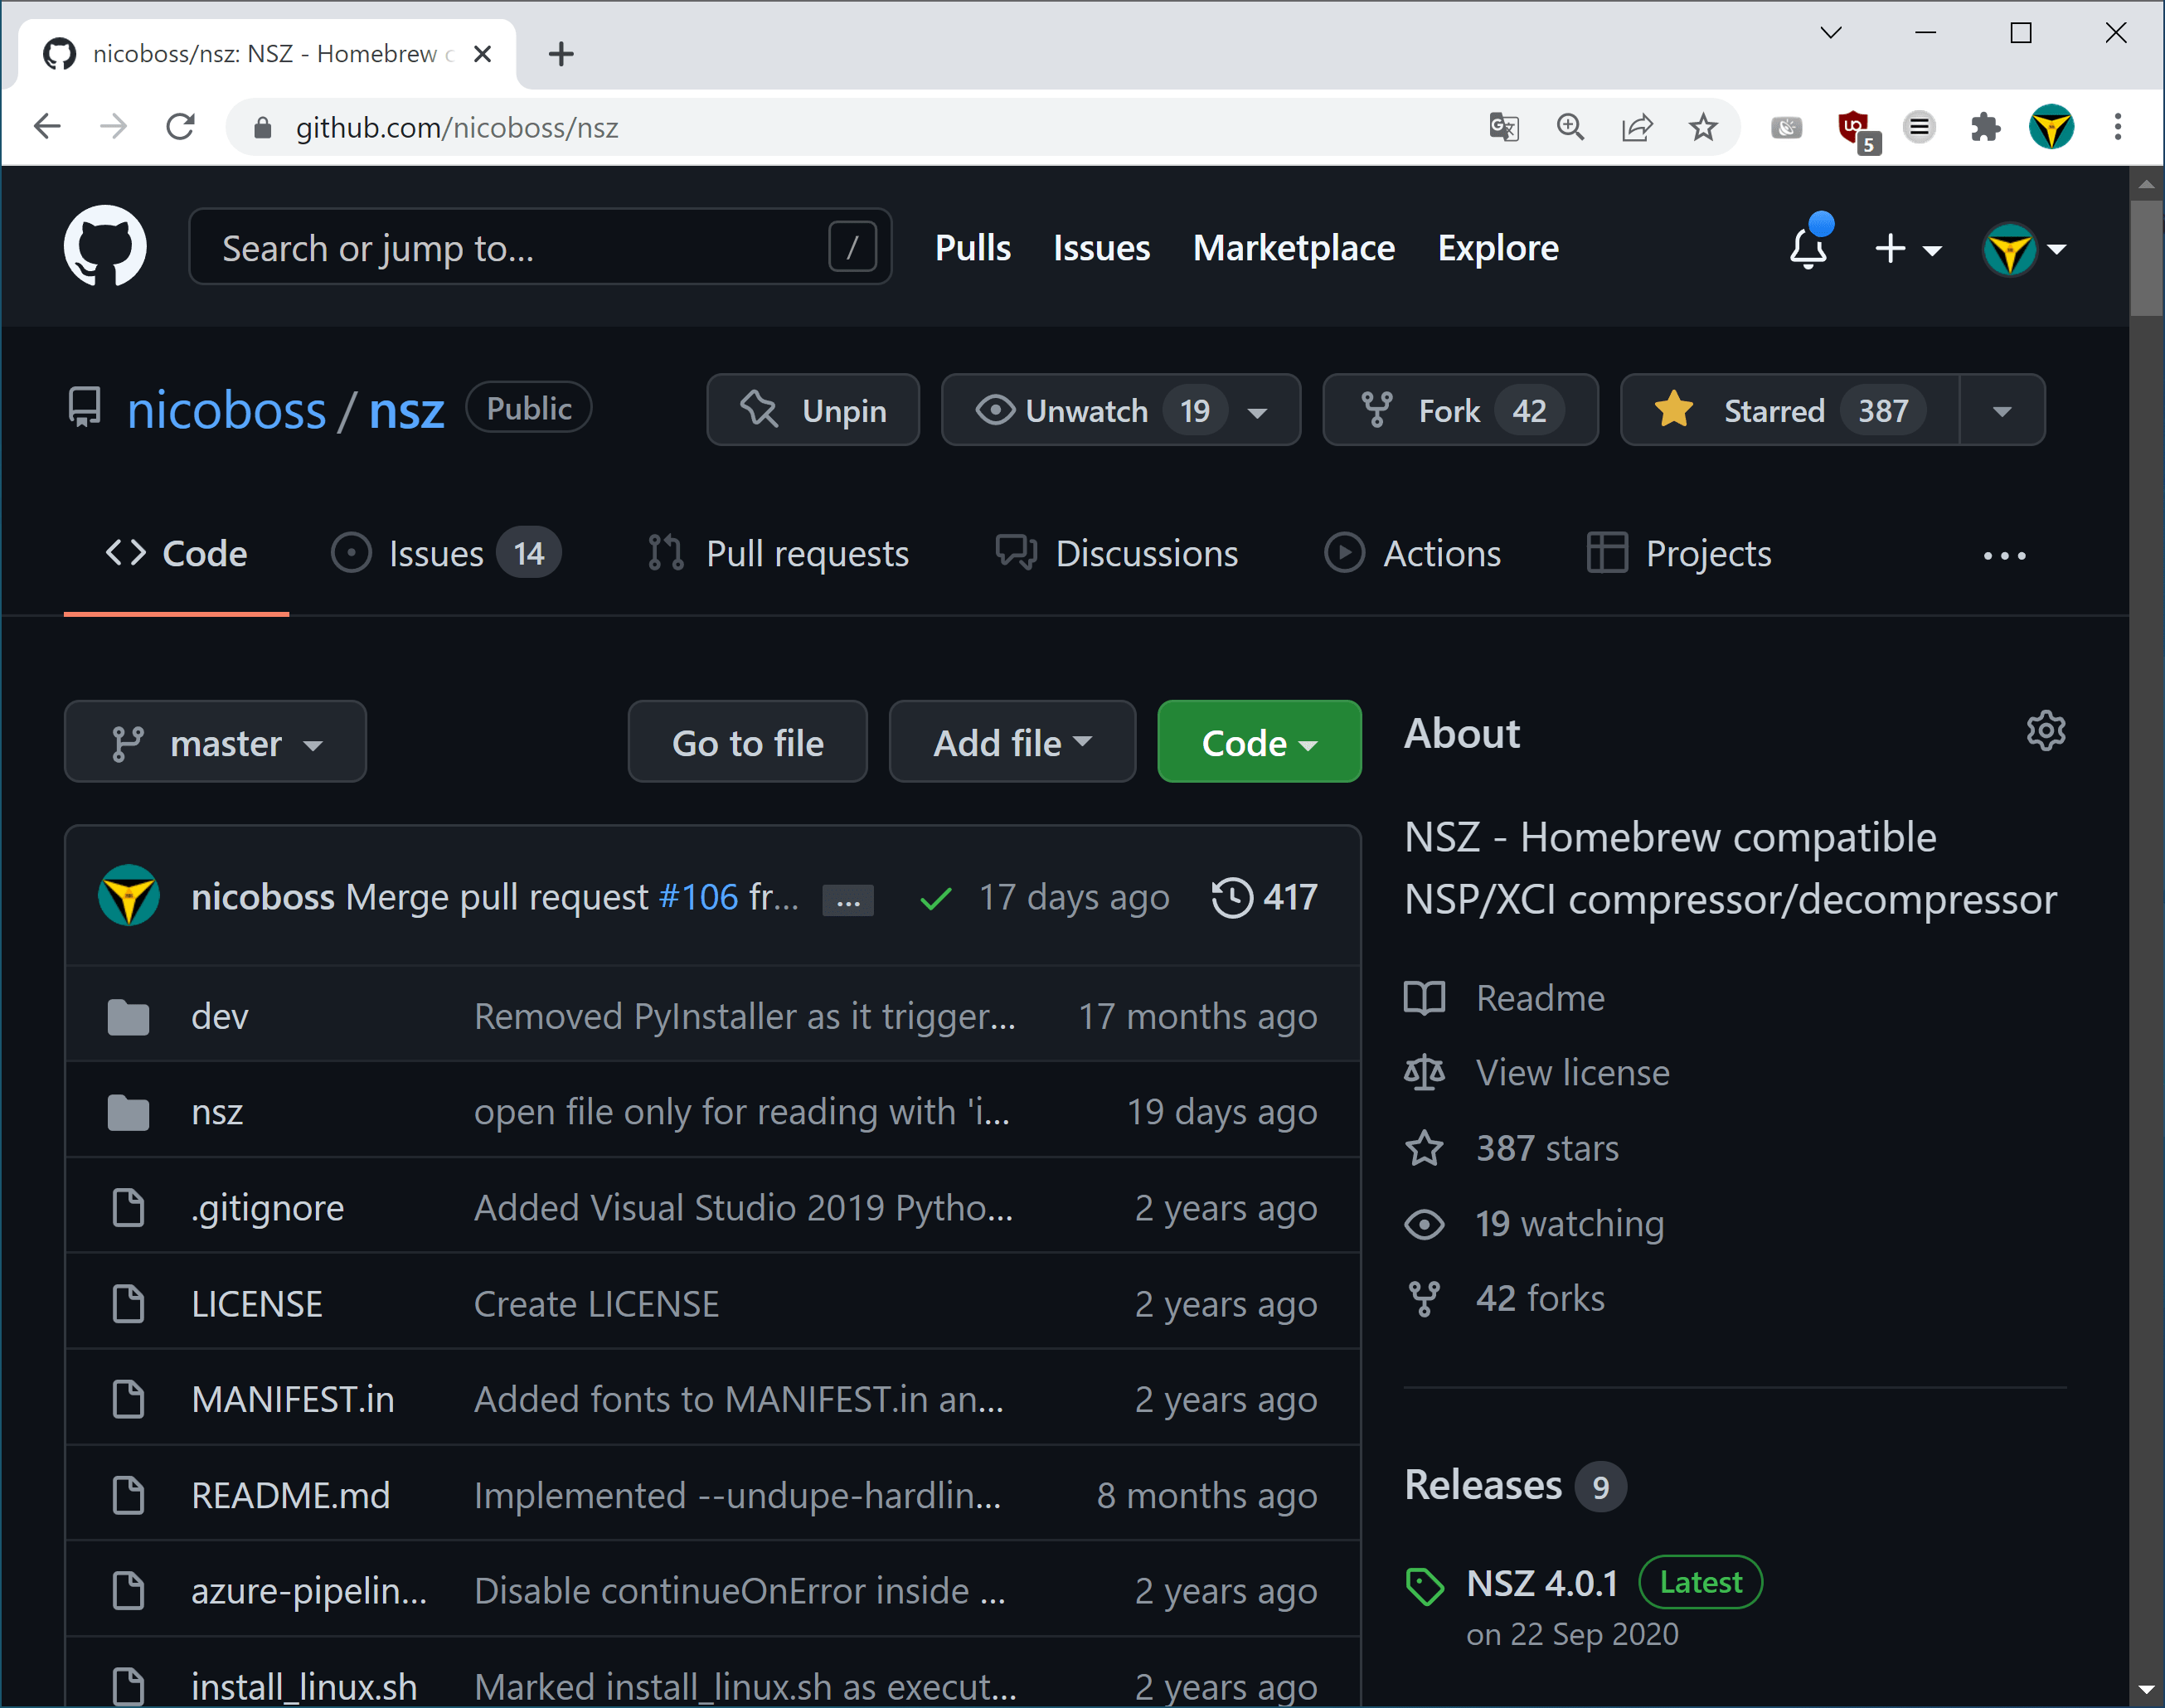This screenshot has height=1708, width=2165.
Task: Expand the green Code dropdown
Action: (1258, 742)
